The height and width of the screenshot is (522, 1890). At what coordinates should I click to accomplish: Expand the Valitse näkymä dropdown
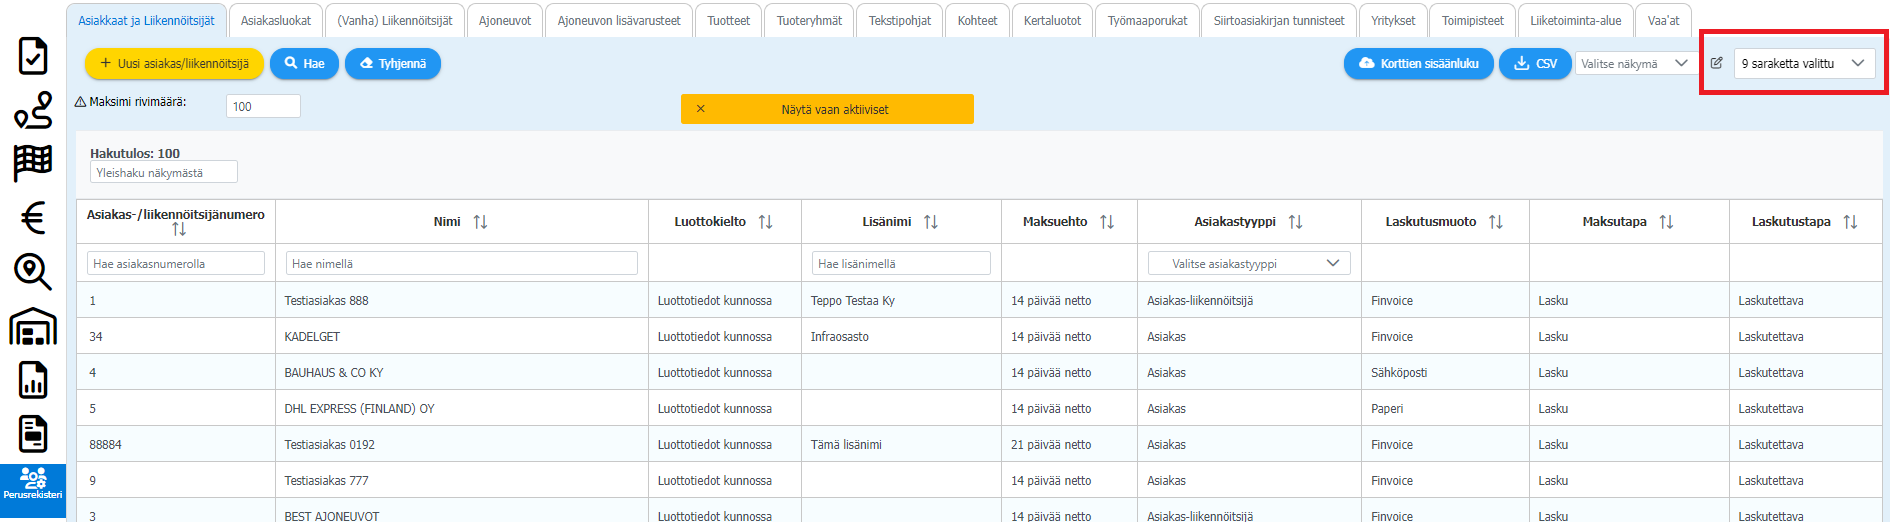pos(1634,64)
